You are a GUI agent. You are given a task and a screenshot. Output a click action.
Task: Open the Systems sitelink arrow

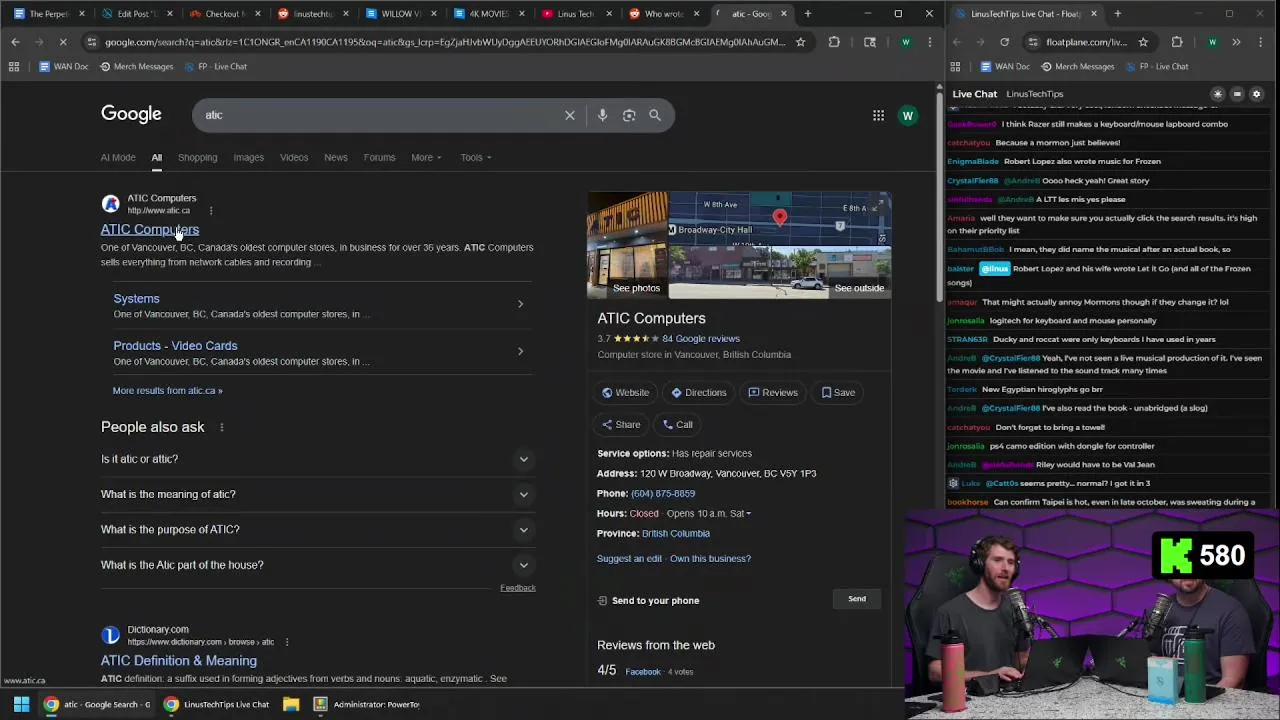[x=520, y=304]
